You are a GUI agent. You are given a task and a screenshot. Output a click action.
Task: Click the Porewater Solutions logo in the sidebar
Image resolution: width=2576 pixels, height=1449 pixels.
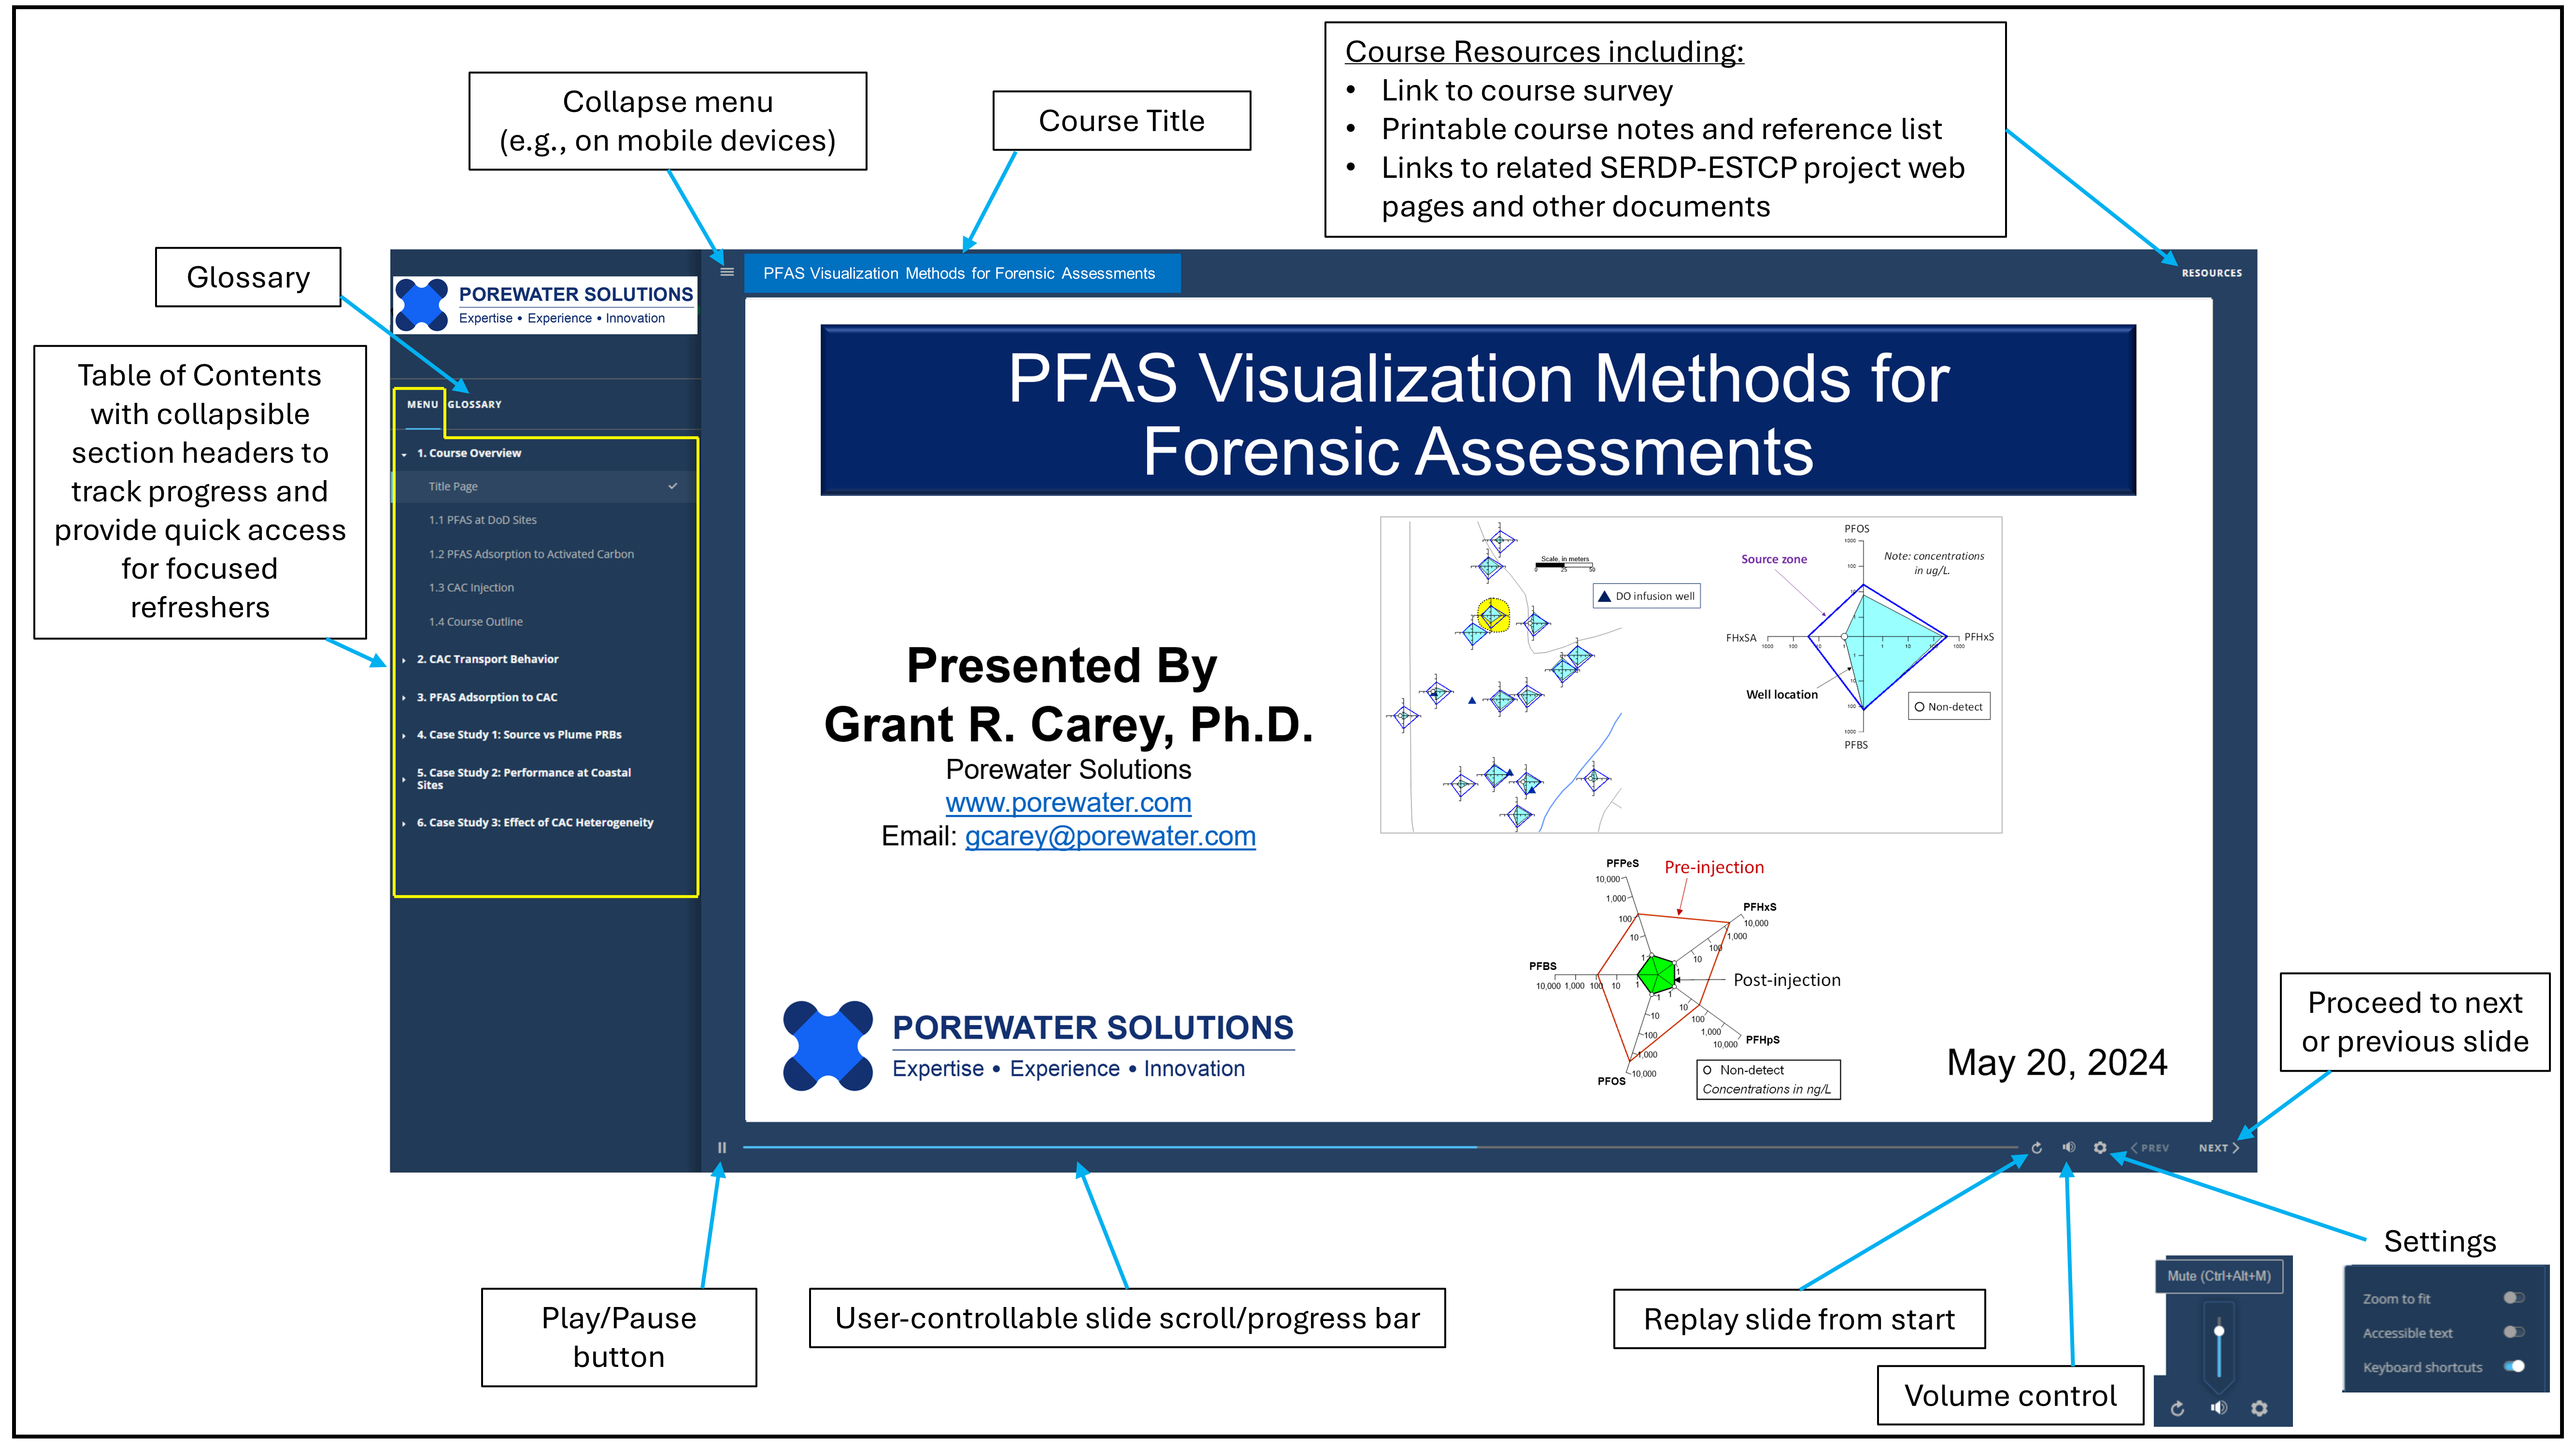tap(545, 305)
